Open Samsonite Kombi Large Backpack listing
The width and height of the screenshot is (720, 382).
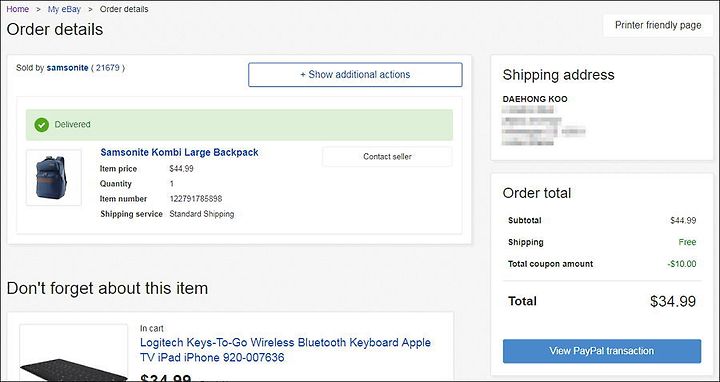pyautogui.click(x=180, y=152)
